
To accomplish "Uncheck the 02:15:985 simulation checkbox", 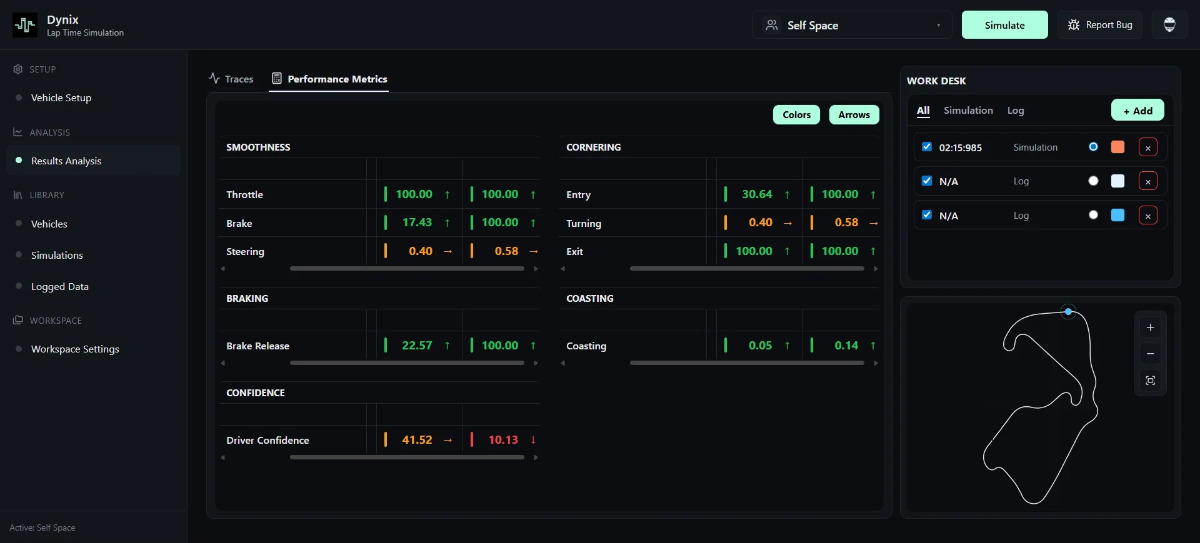I will [x=927, y=147].
